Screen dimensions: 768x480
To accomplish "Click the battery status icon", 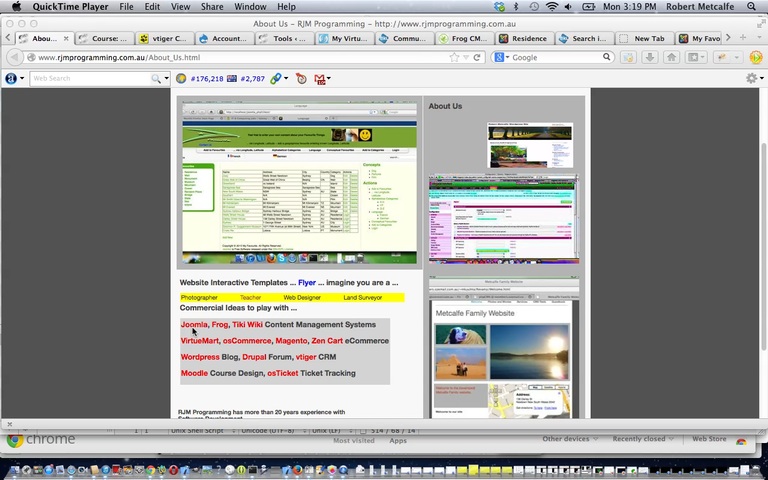I will (588, 6).
